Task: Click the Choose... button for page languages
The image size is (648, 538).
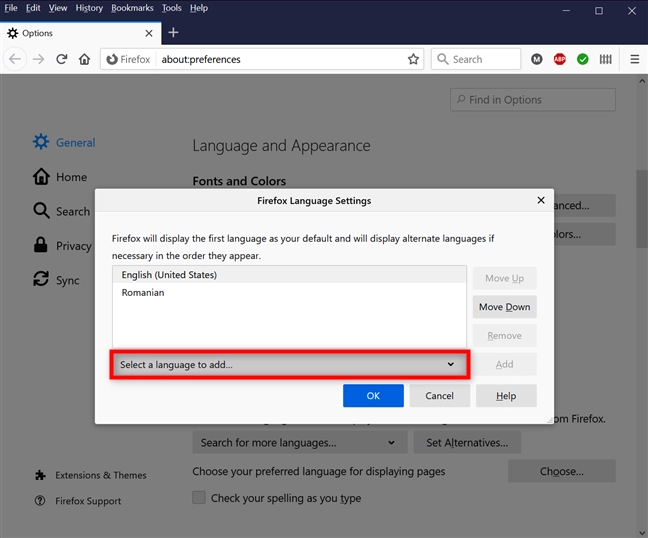Action: click(x=562, y=471)
